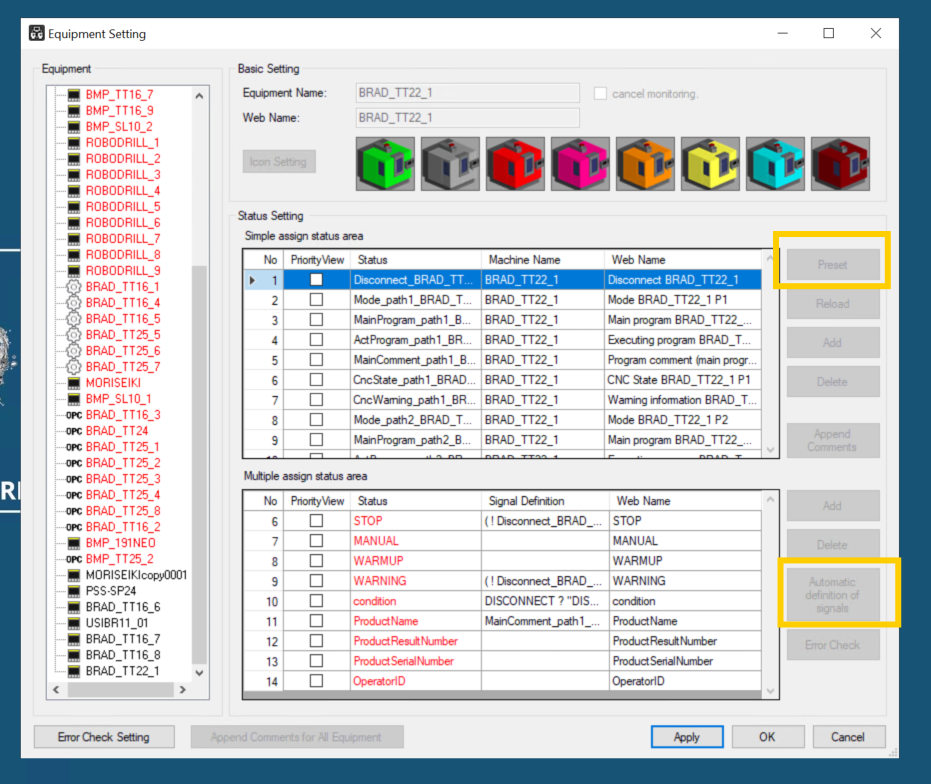Click the Web Name input field

467,118
